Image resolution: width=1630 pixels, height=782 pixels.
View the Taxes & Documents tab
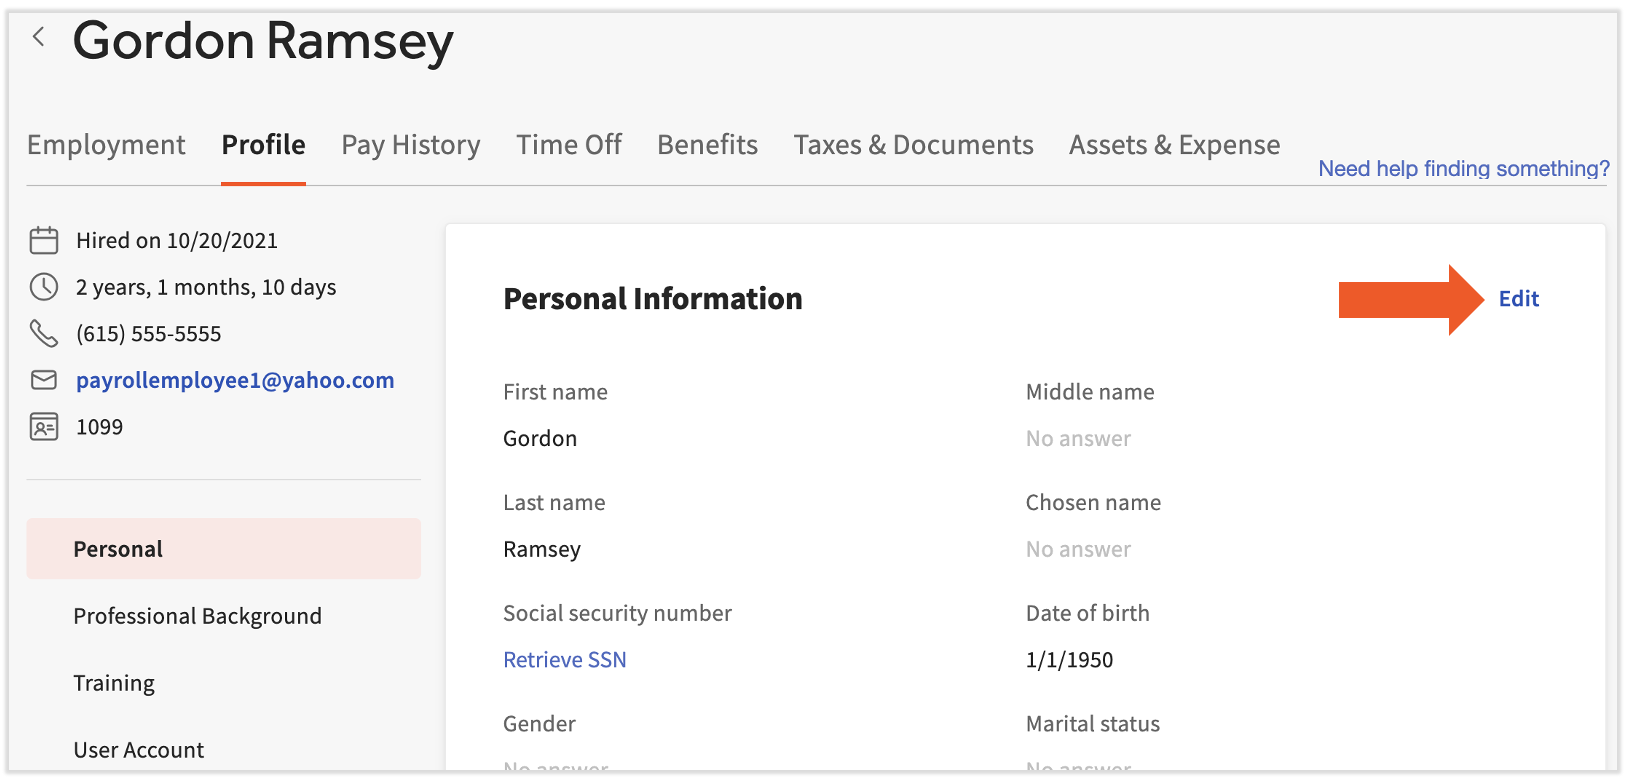tap(913, 145)
